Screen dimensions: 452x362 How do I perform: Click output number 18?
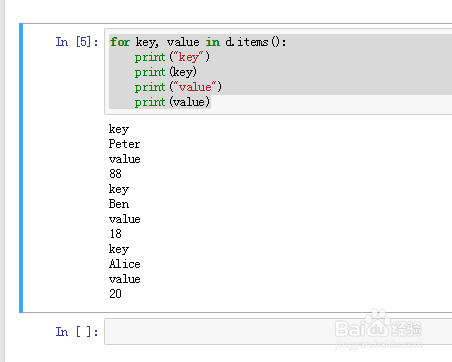point(115,234)
